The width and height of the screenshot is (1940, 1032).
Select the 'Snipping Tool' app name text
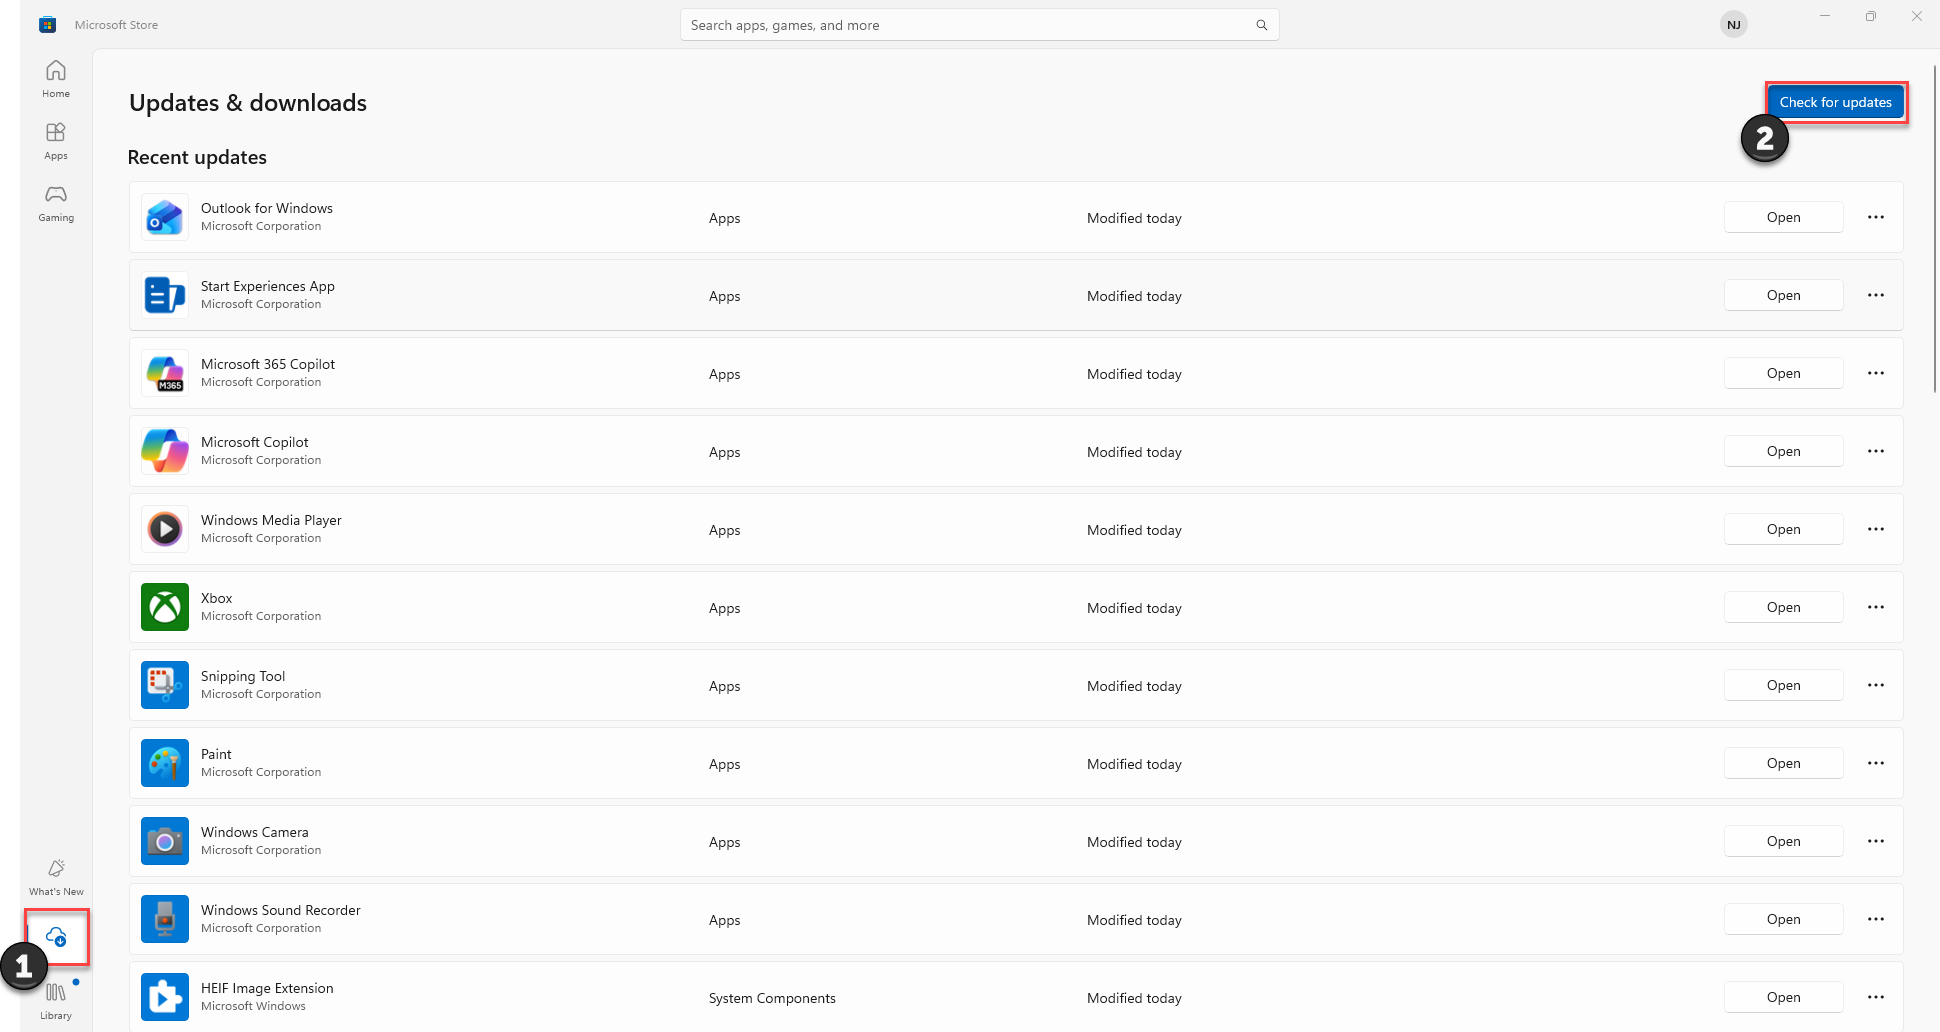[243, 676]
